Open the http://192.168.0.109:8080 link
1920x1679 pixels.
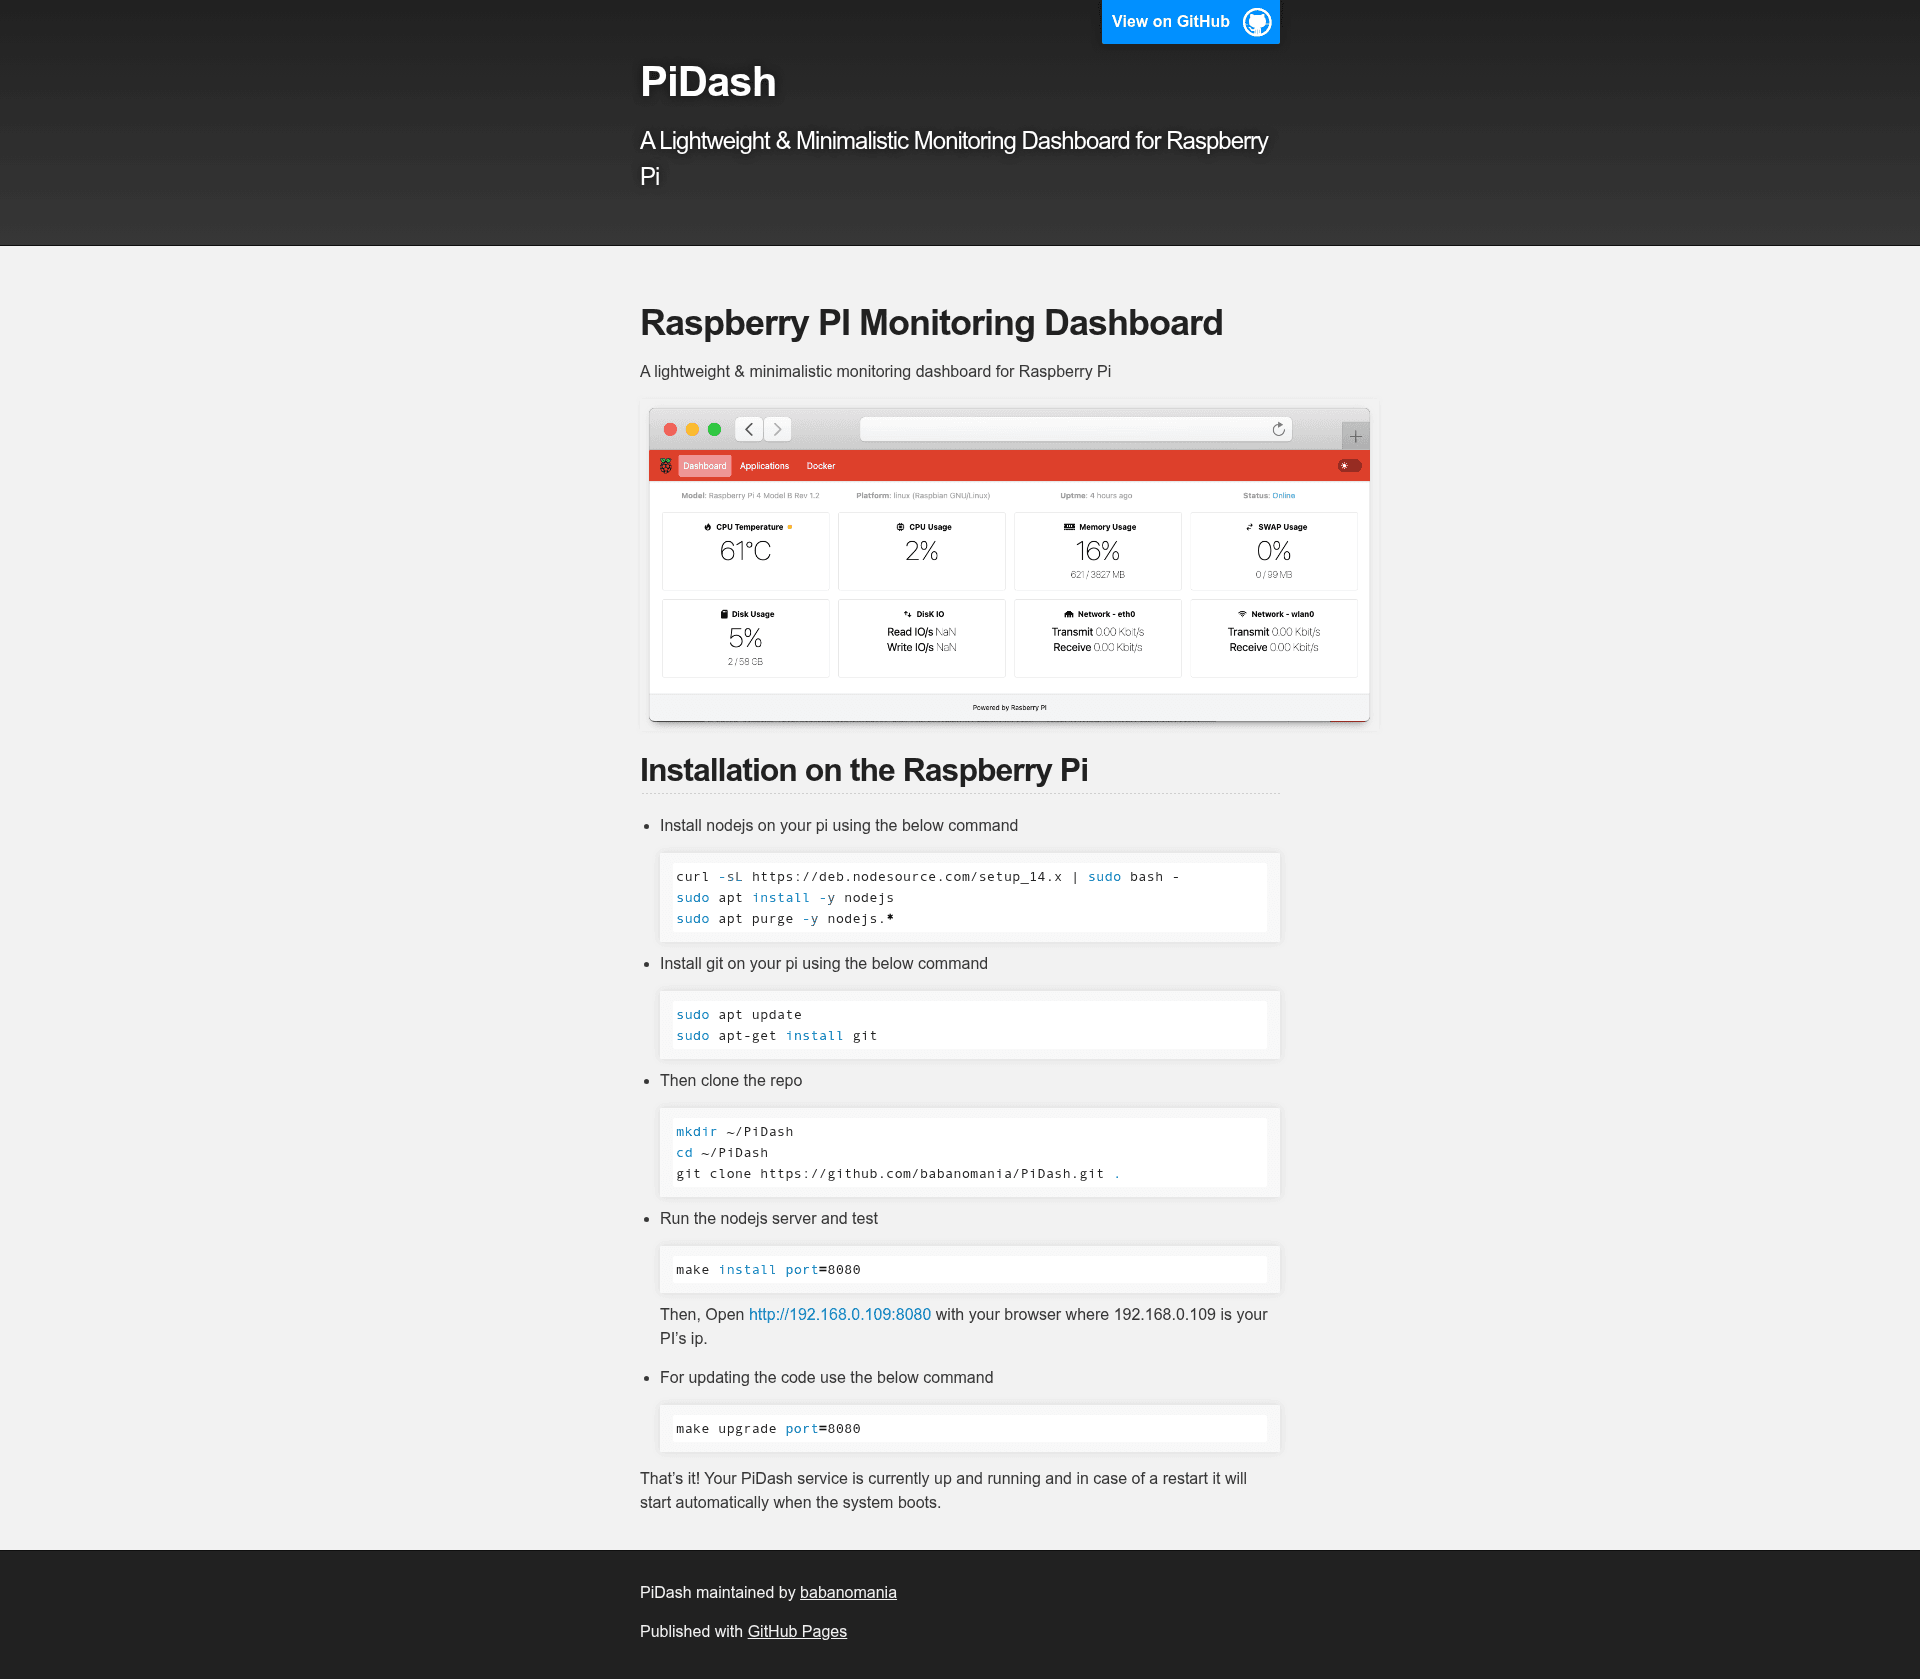coord(840,1314)
